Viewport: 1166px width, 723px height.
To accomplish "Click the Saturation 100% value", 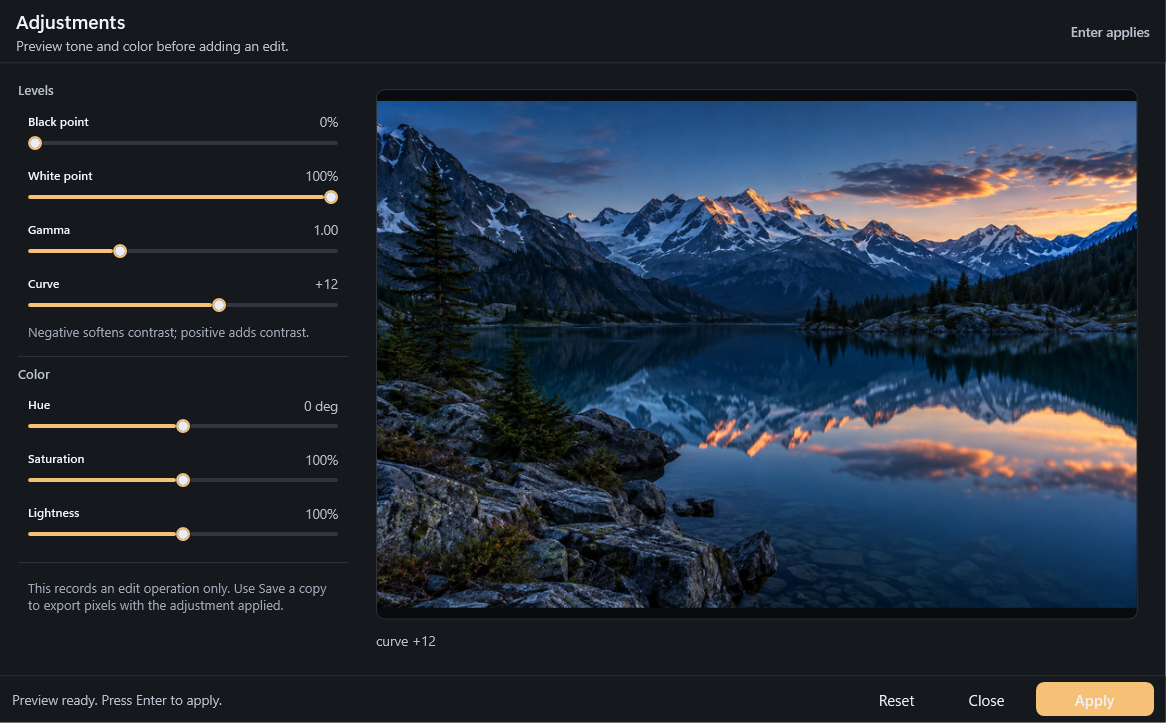I will pos(321,460).
